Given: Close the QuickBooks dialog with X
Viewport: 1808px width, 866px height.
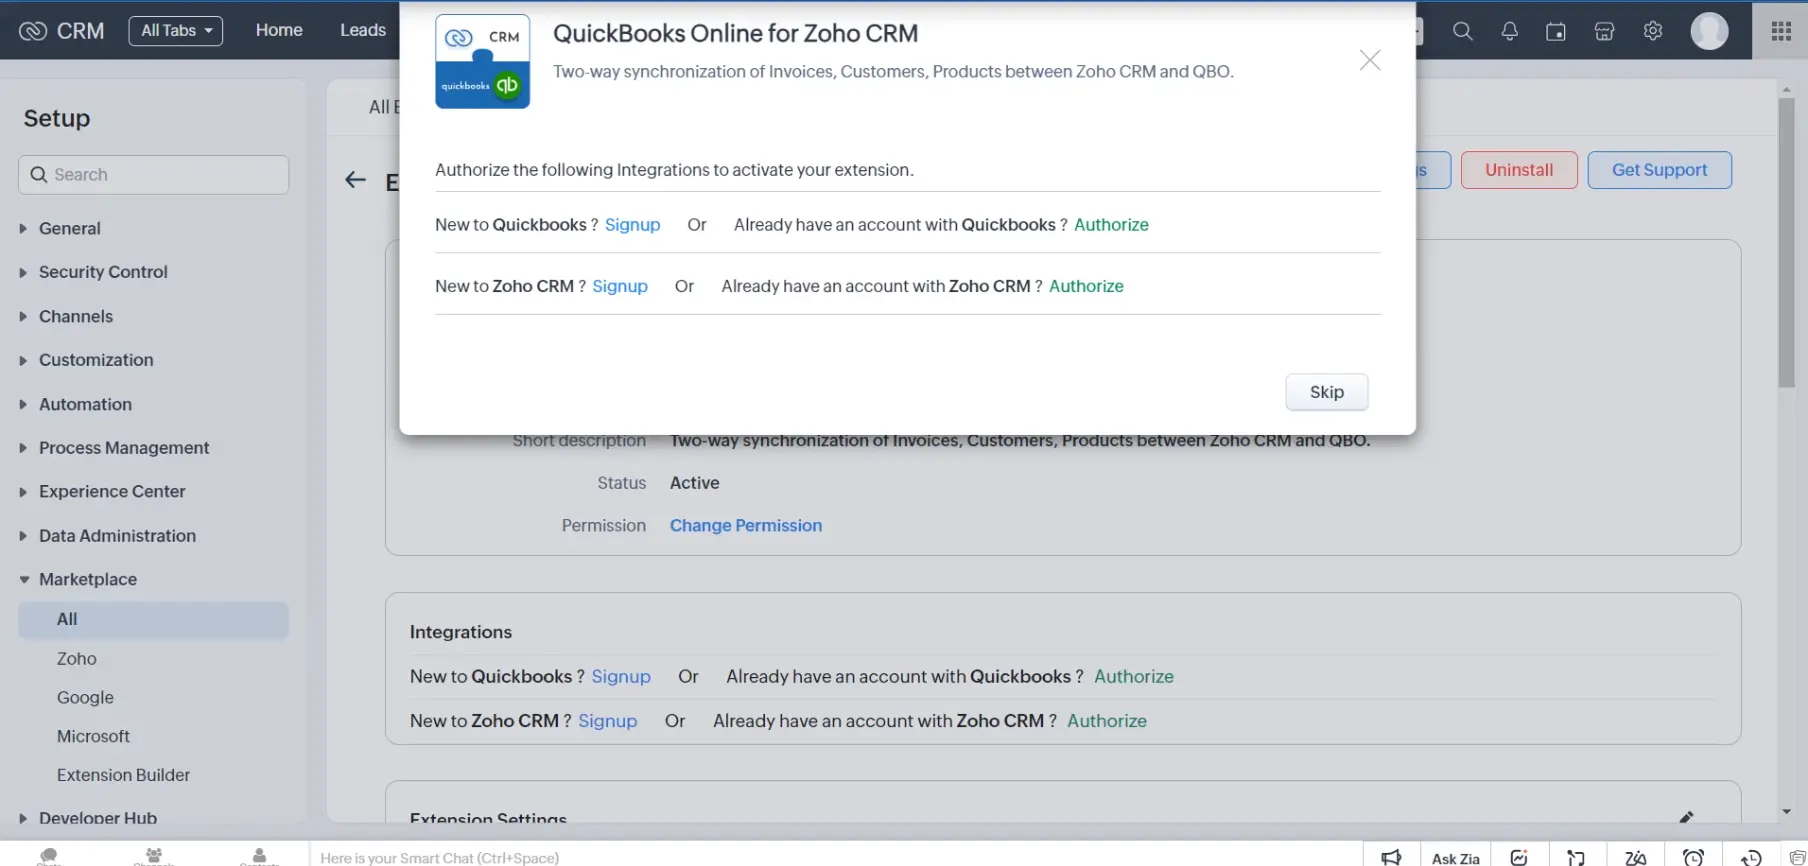Looking at the screenshot, I should click(x=1370, y=60).
